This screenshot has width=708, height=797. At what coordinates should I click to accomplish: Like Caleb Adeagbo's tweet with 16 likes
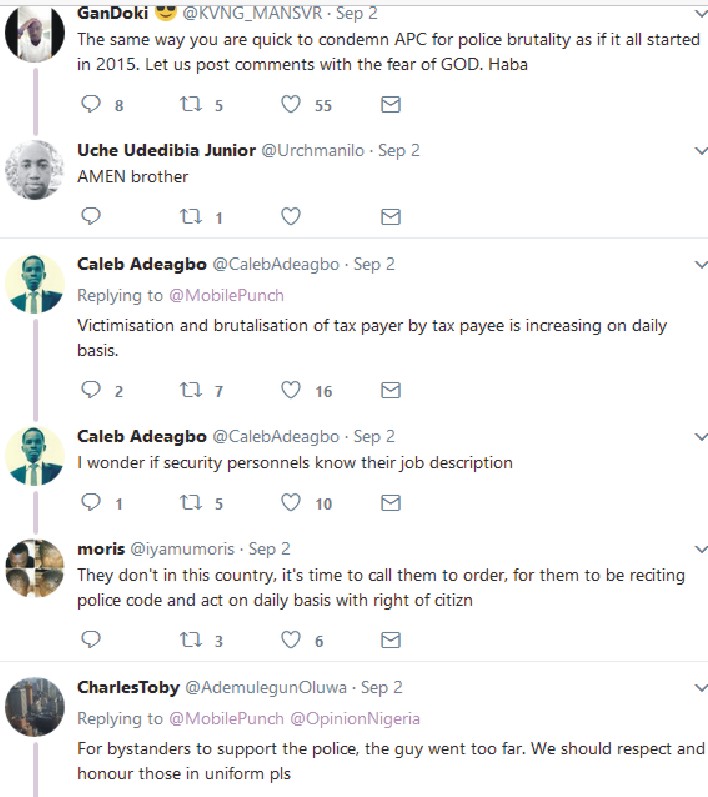point(291,390)
